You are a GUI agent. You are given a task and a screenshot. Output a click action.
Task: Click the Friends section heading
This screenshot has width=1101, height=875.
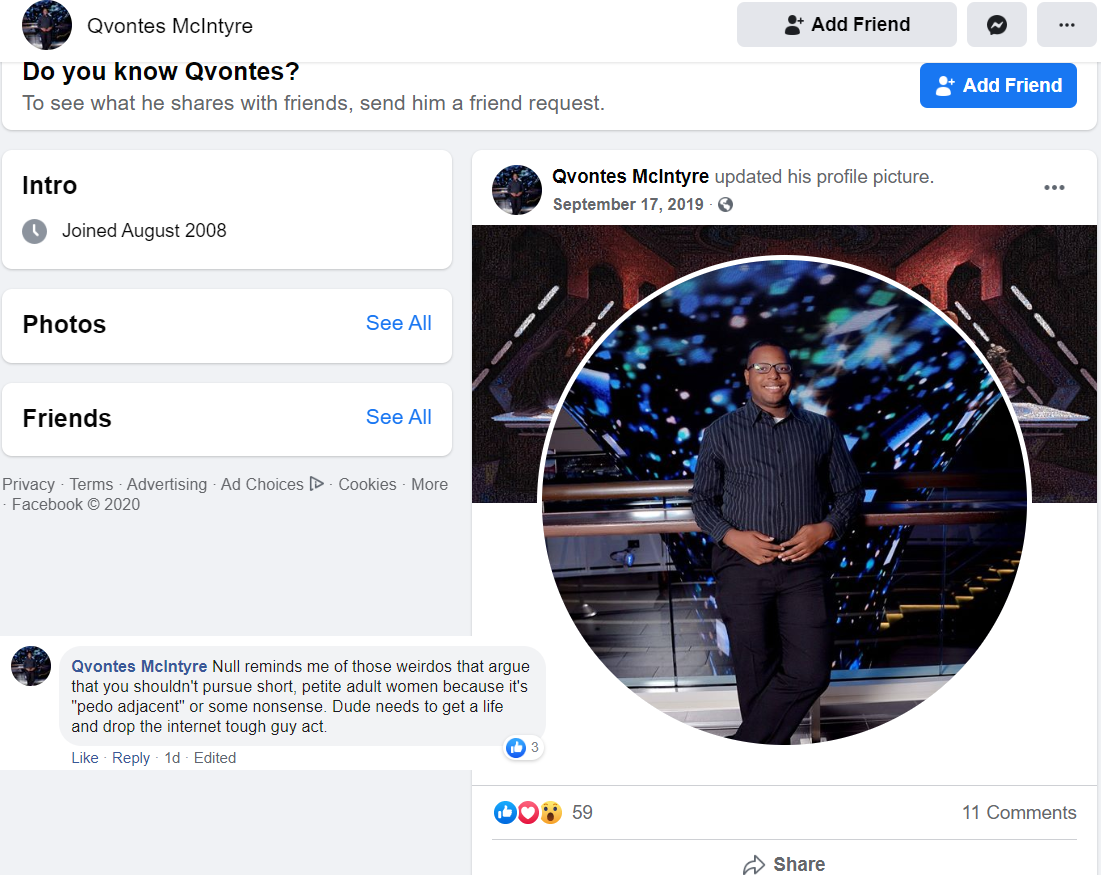(67, 419)
